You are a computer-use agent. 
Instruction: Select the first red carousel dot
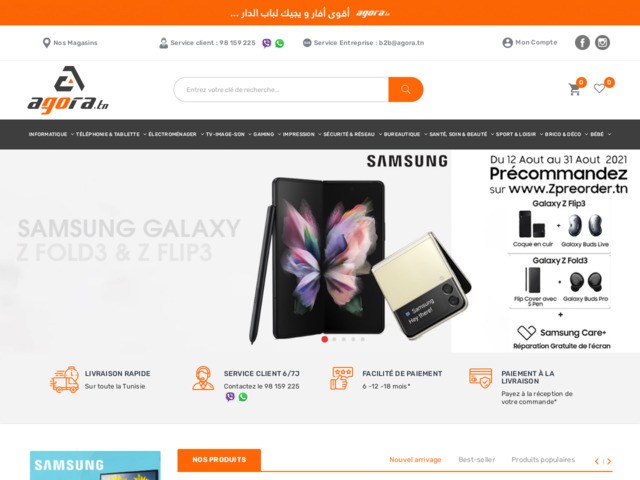[x=324, y=339]
